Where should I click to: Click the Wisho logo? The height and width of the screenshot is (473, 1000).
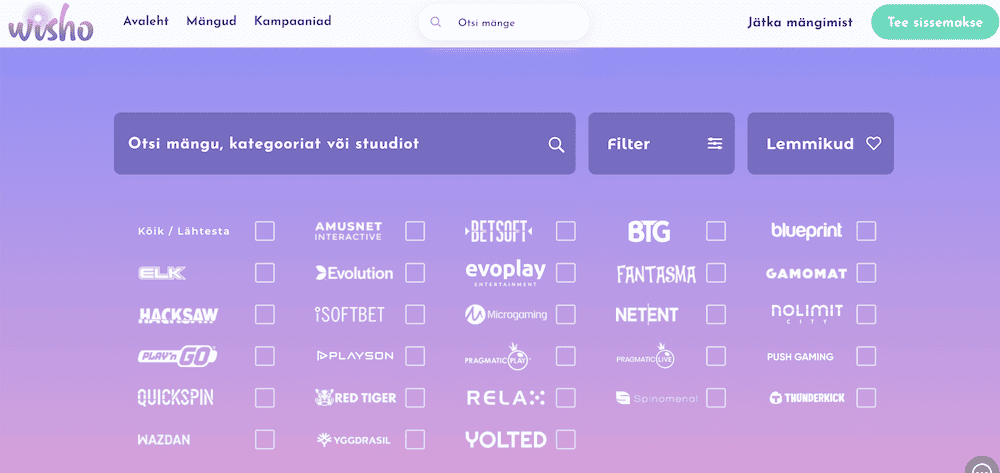pyautogui.click(x=51, y=24)
